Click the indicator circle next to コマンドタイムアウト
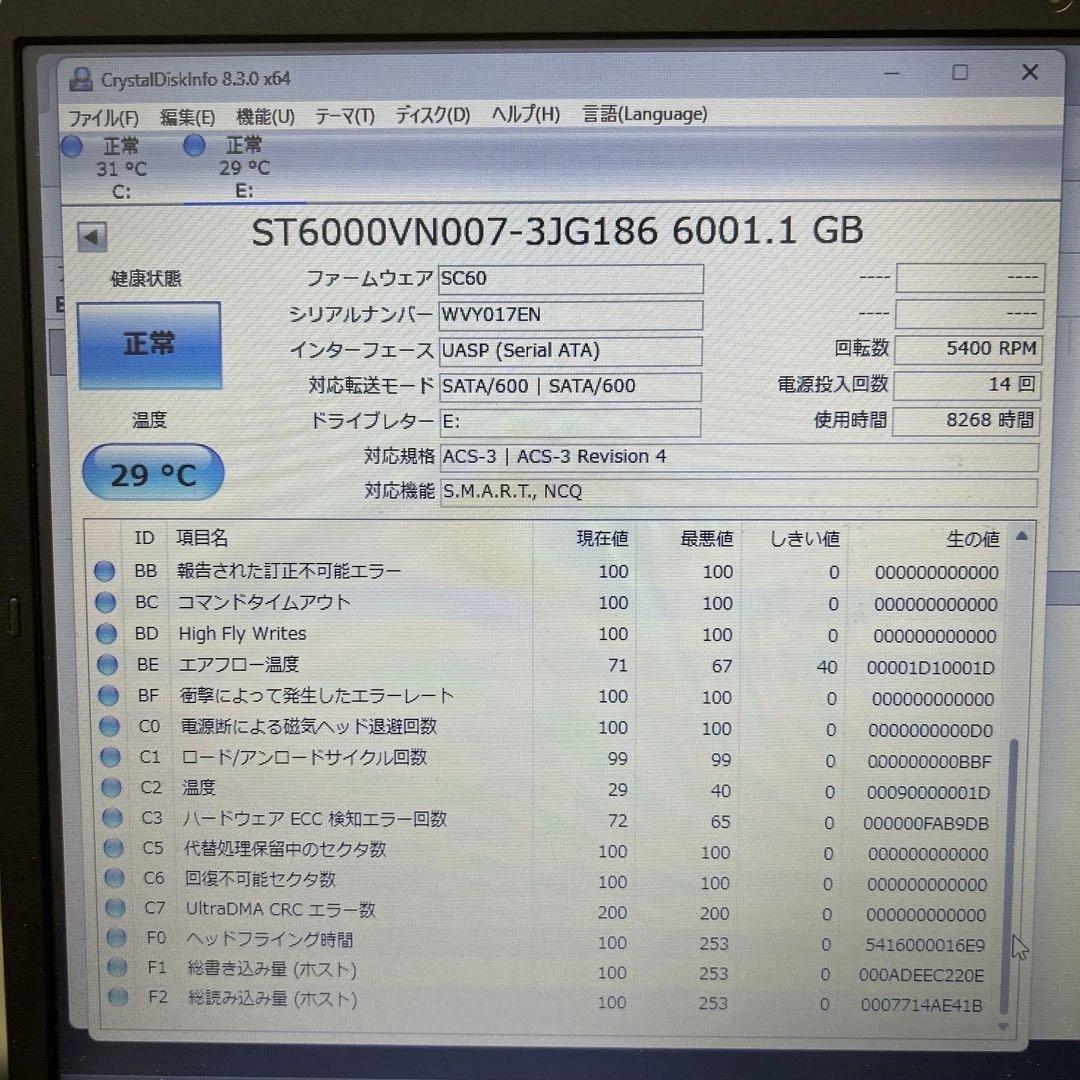 (x=105, y=602)
